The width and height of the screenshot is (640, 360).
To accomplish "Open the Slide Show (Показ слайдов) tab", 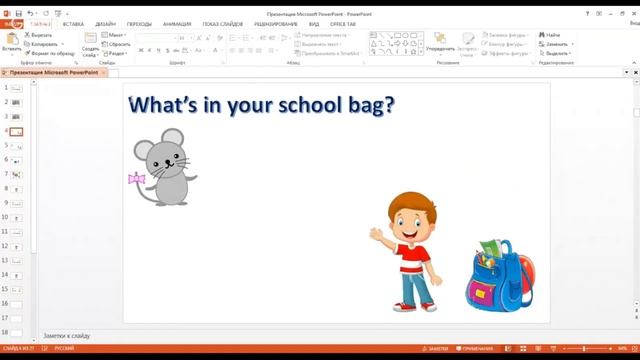I will coord(222,24).
